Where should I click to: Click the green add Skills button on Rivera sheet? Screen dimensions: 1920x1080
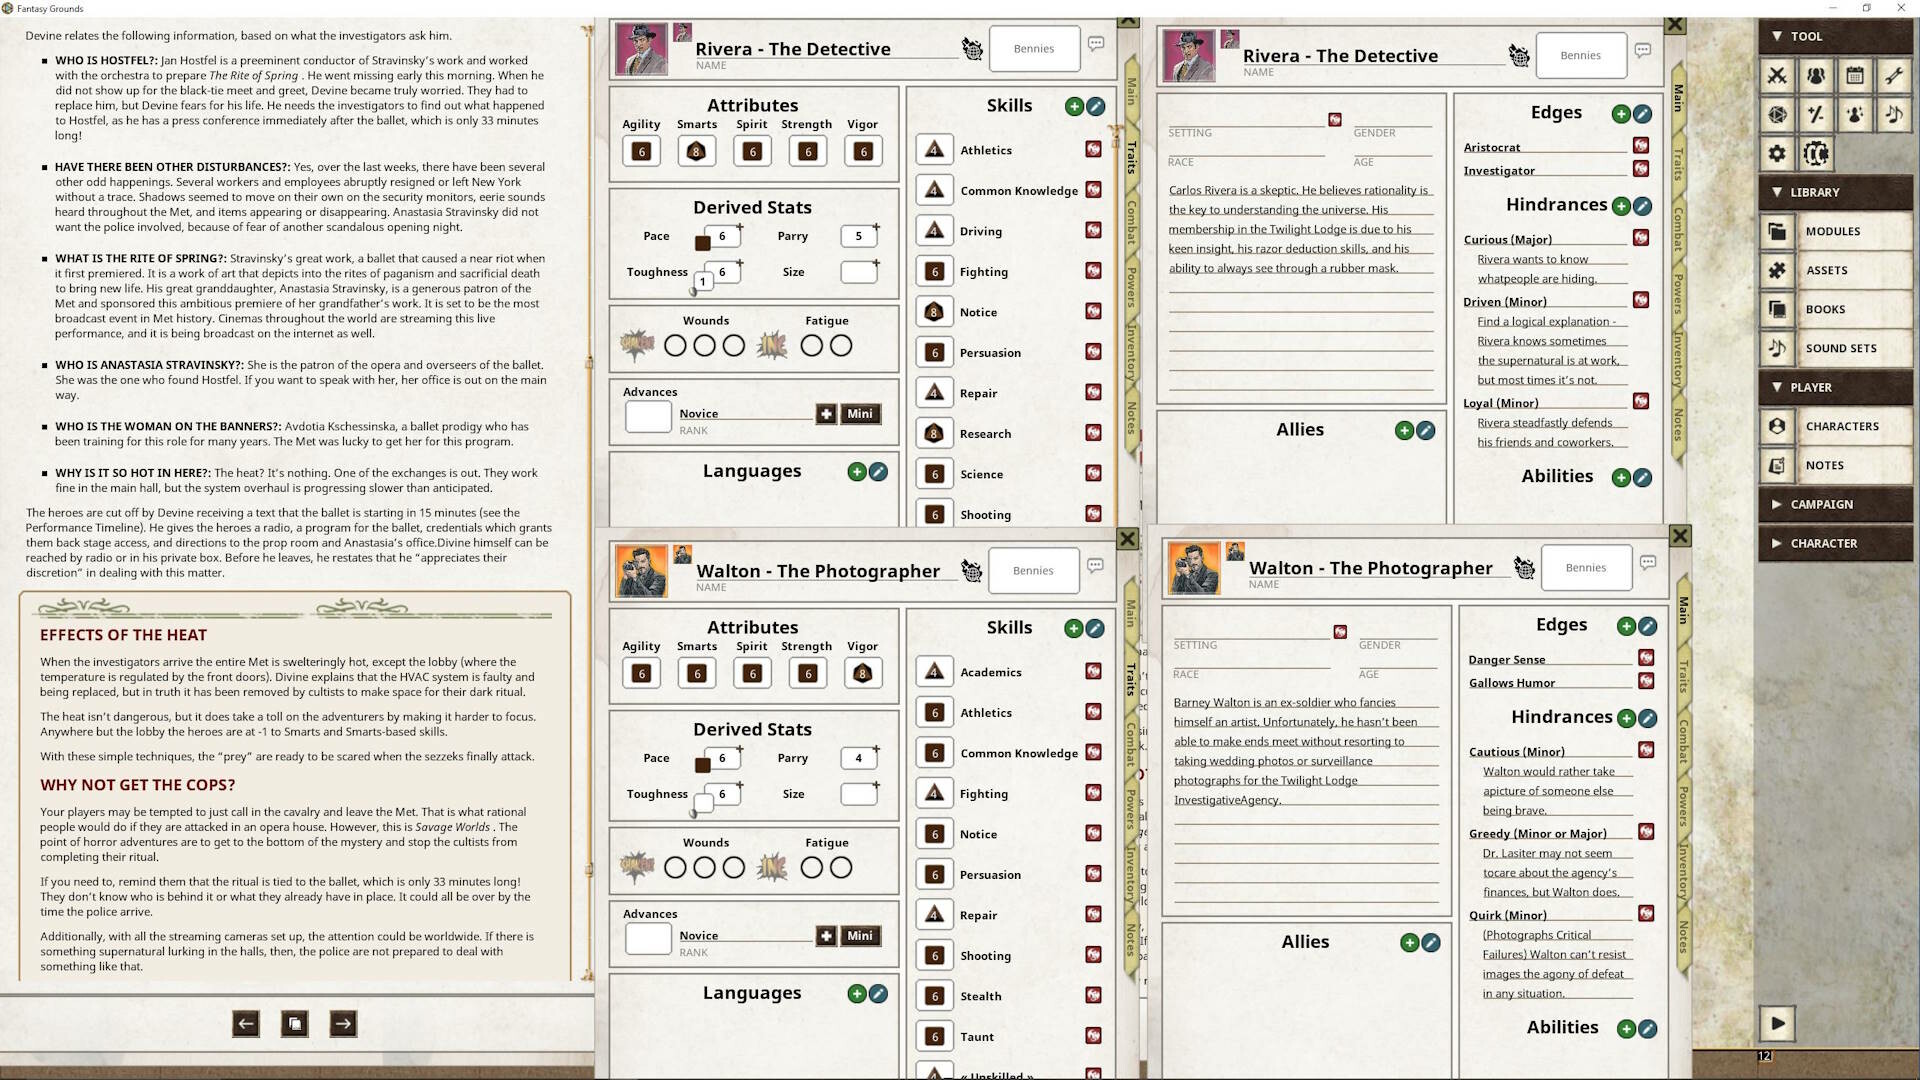click(x=1074, y=106)
